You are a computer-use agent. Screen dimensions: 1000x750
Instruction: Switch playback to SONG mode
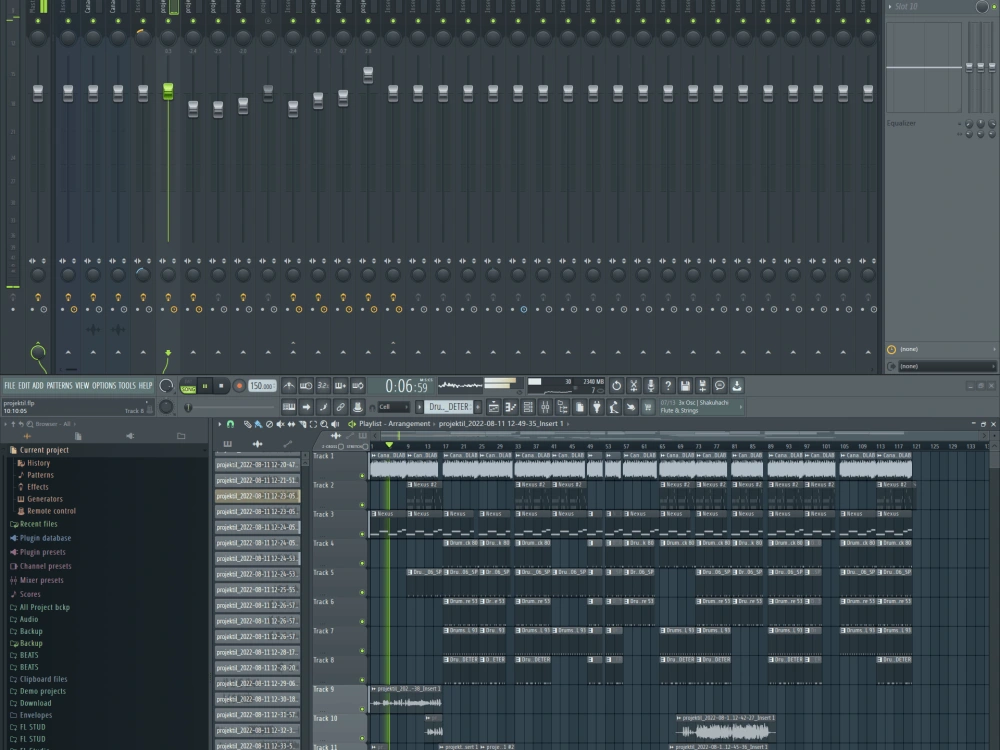pos(189,387)
